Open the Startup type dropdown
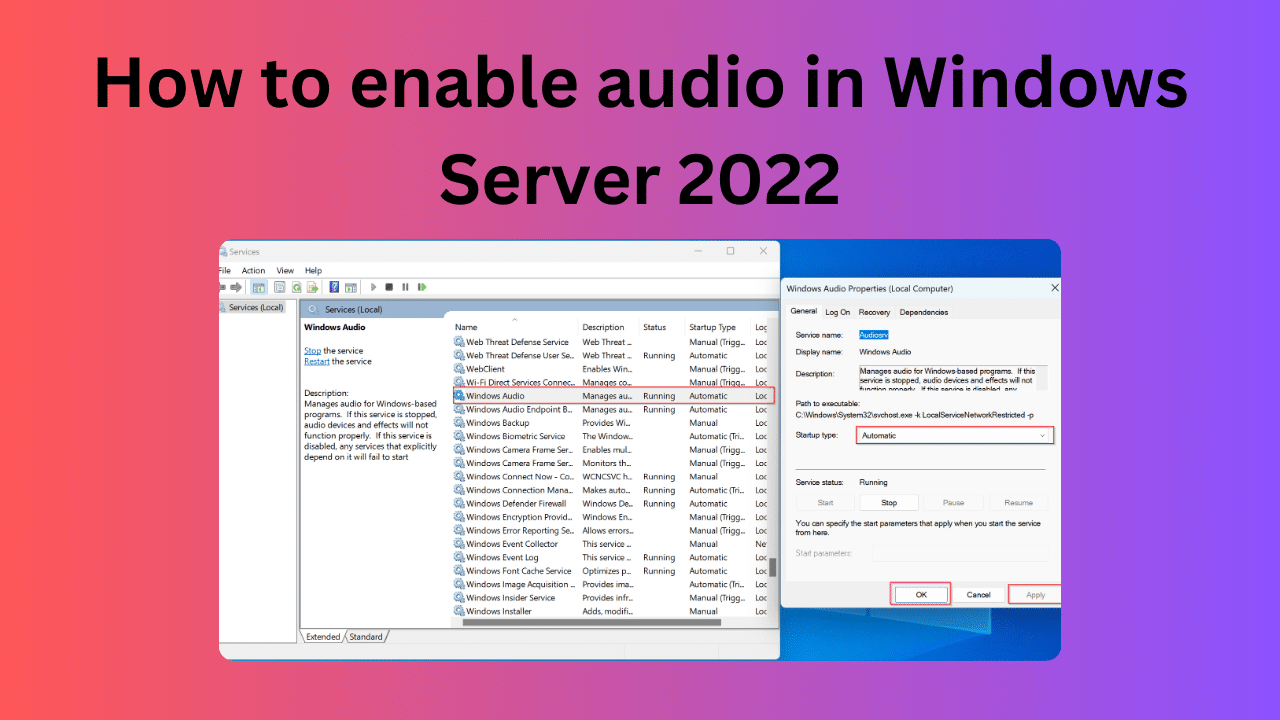The width and height of the screenshot is (1280, 720). click(x=955, y=436)
